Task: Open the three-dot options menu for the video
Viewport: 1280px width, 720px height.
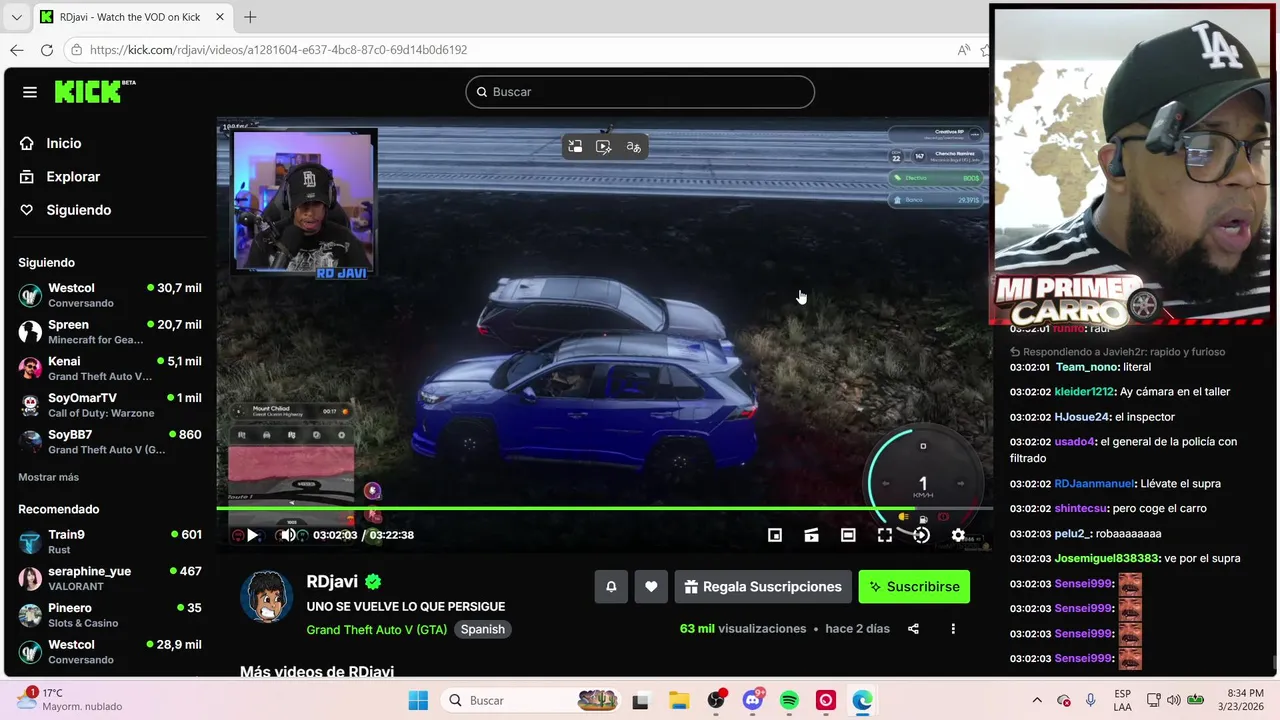Action: tap(953, 629)
